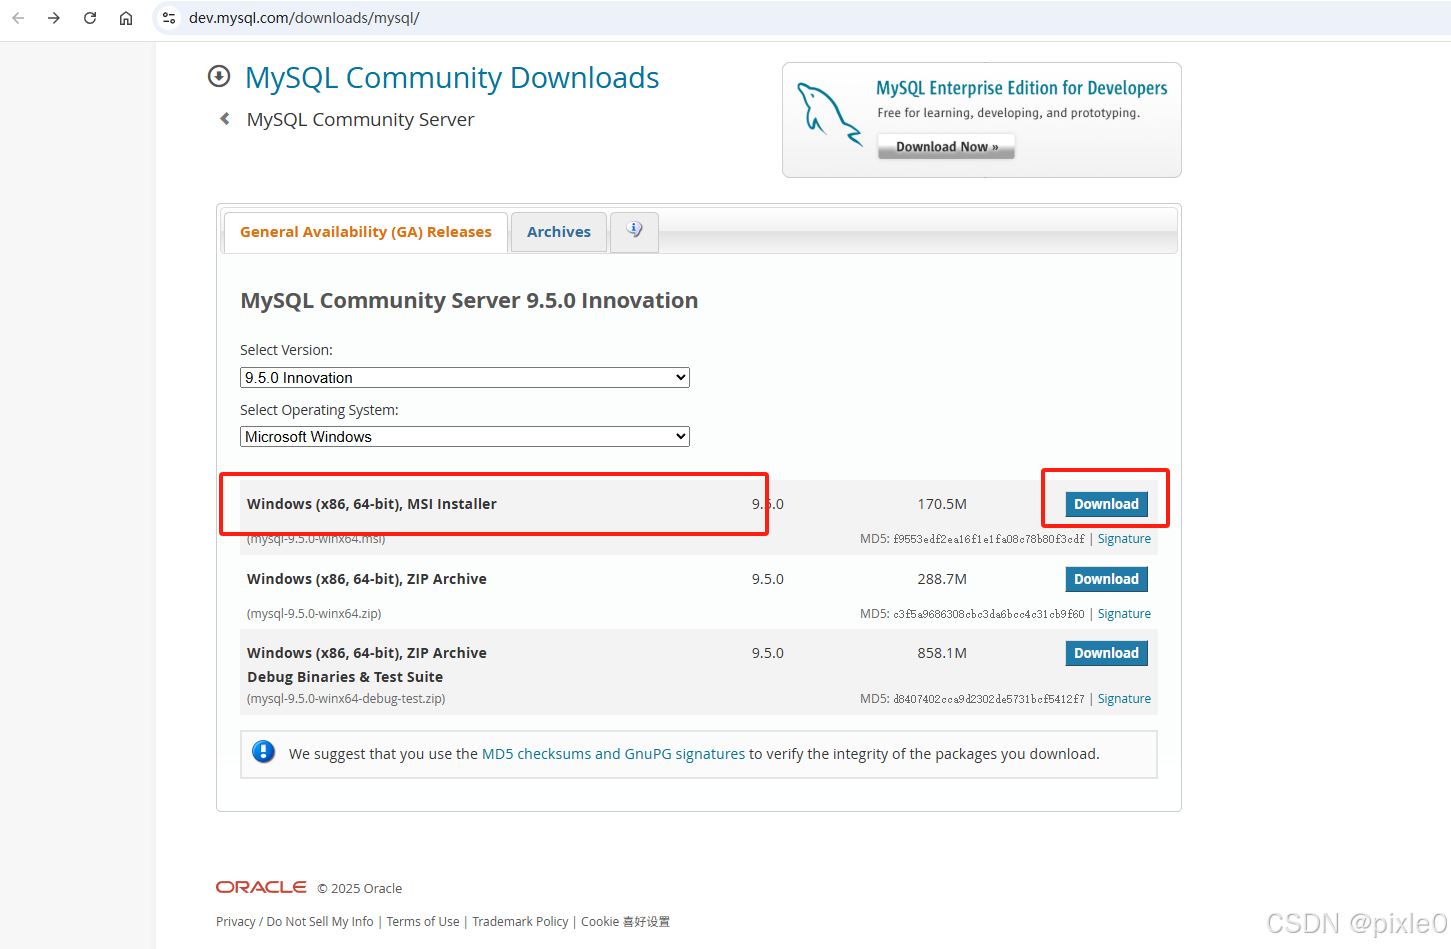Download the MSI Installer package
1451x949 pixels.
tap(1106, 504)
